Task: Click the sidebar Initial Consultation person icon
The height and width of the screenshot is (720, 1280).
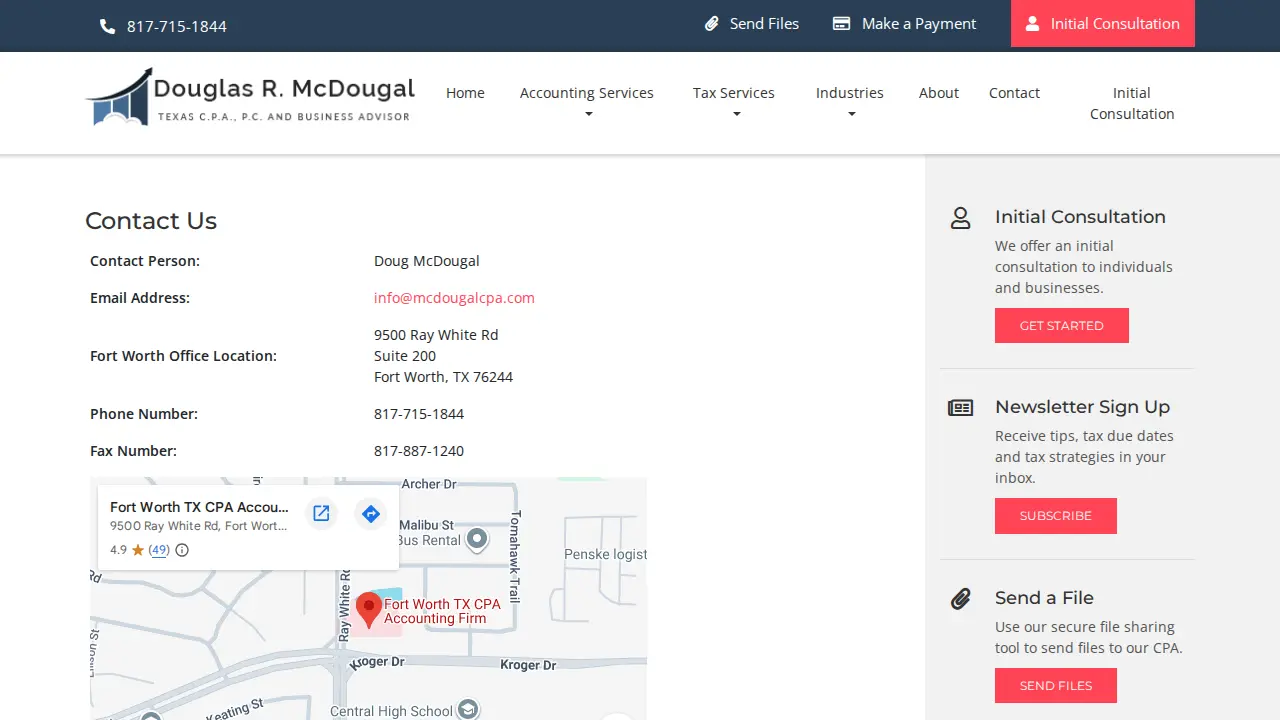Action: click(960, 218)
